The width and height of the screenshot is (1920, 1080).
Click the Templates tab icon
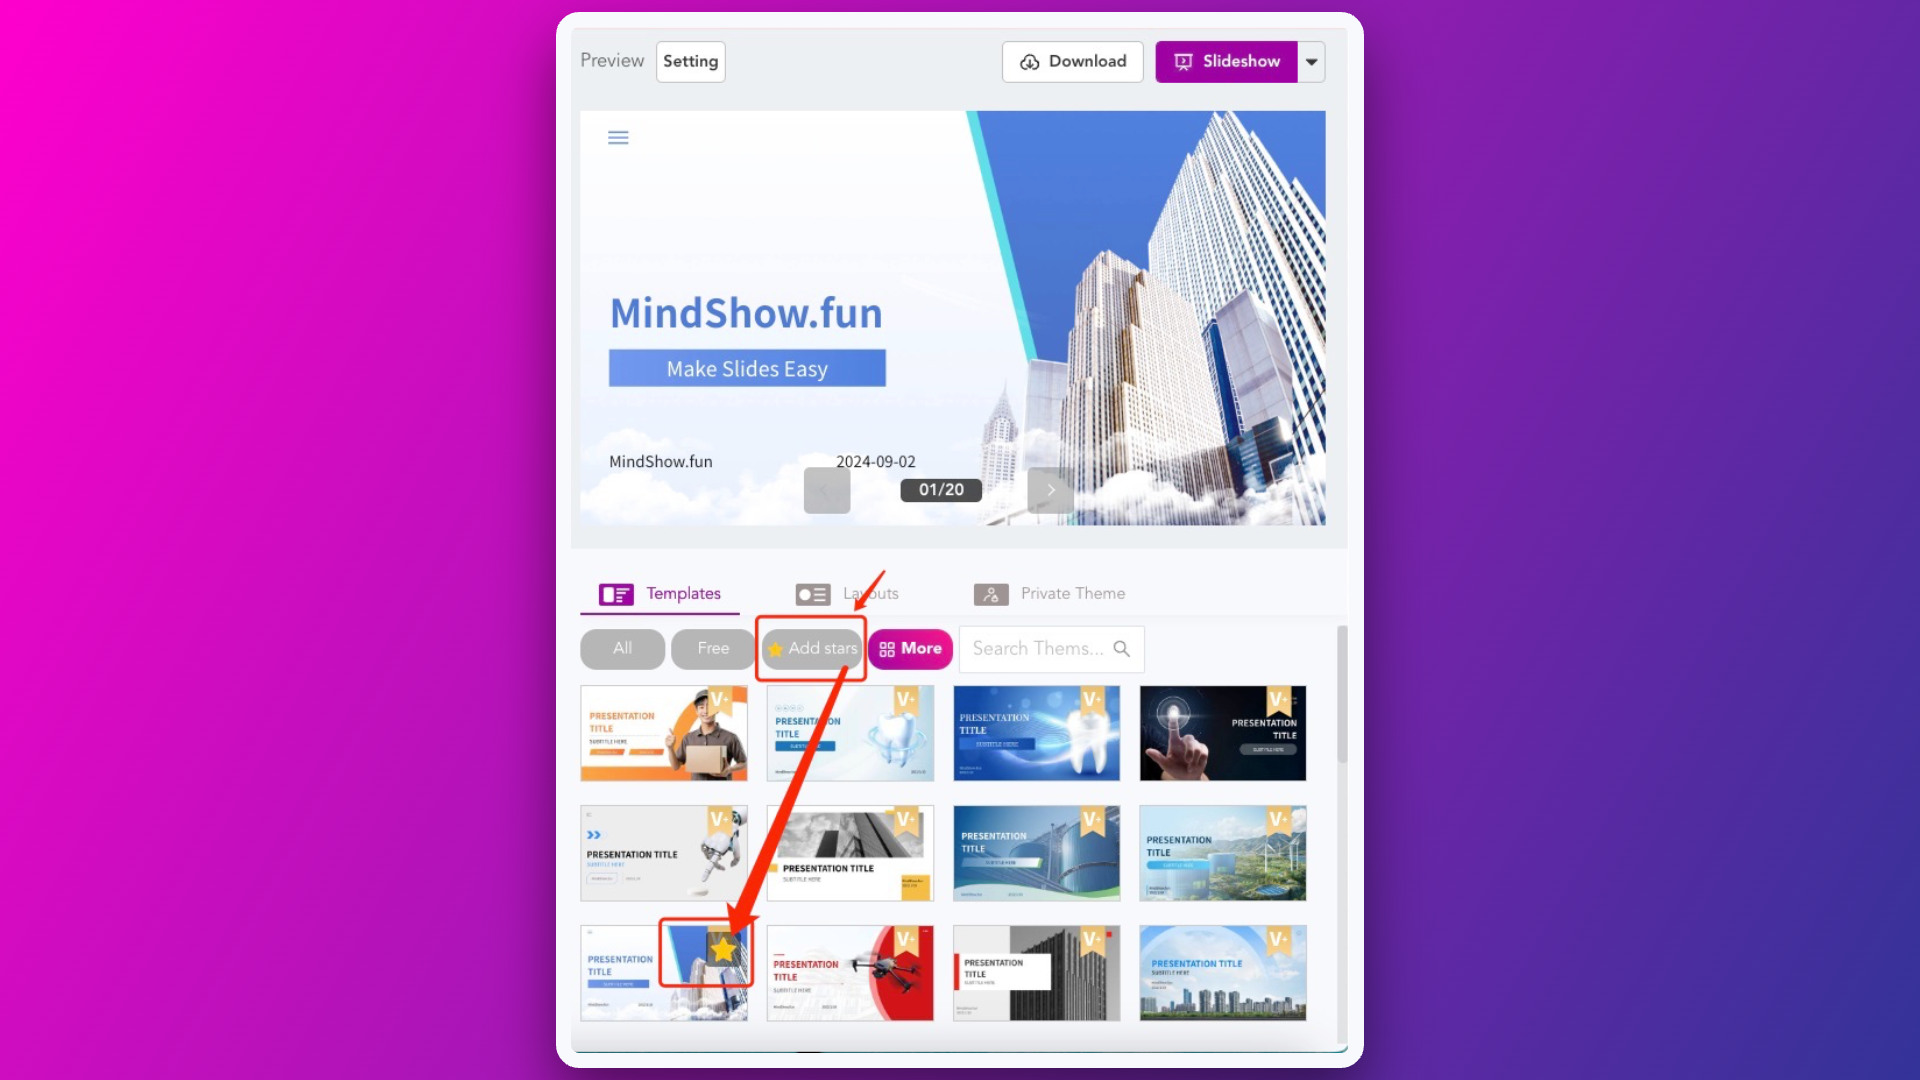click(615, 592)
